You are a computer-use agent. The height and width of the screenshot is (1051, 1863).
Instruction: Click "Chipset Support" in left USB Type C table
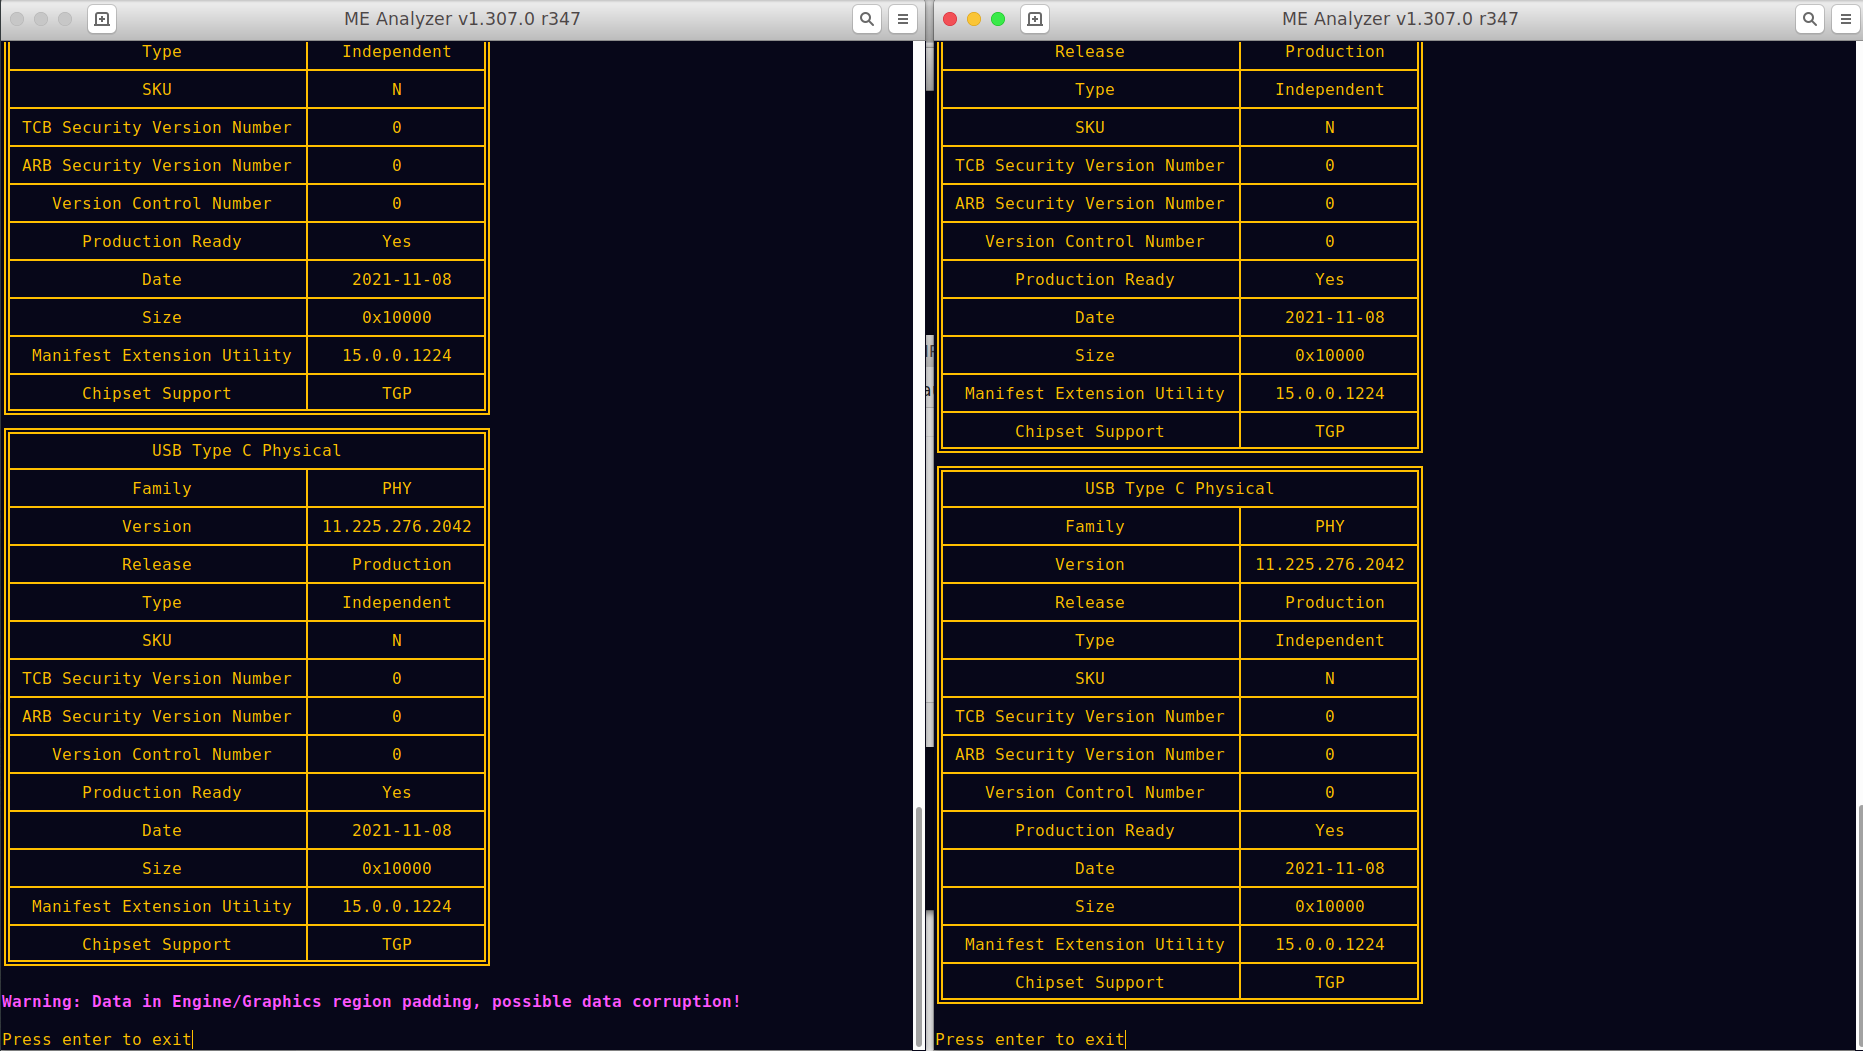click(157, 944)
